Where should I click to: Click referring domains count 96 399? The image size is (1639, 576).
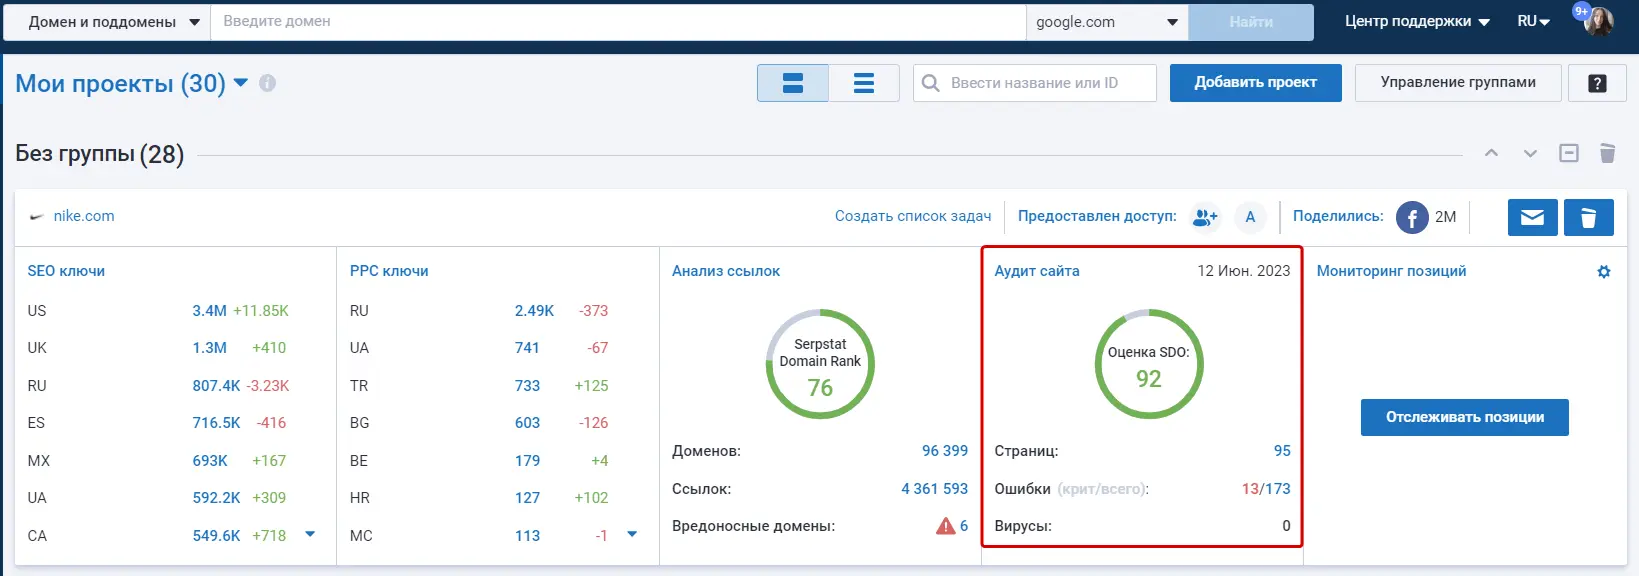pyautogui.click(x=945, y=451)
